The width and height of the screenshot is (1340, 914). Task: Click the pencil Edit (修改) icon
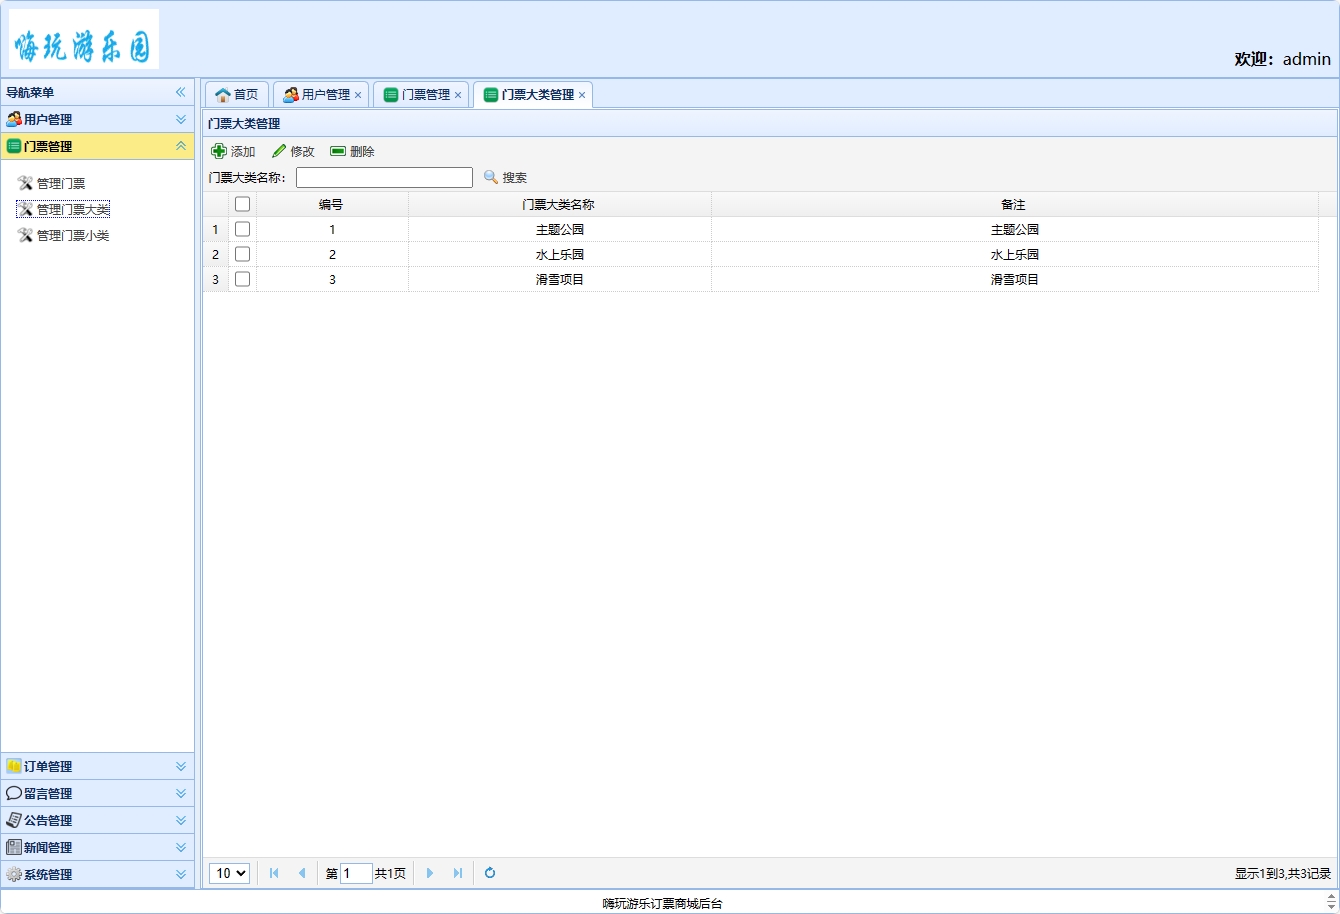[x=279, y=151]
